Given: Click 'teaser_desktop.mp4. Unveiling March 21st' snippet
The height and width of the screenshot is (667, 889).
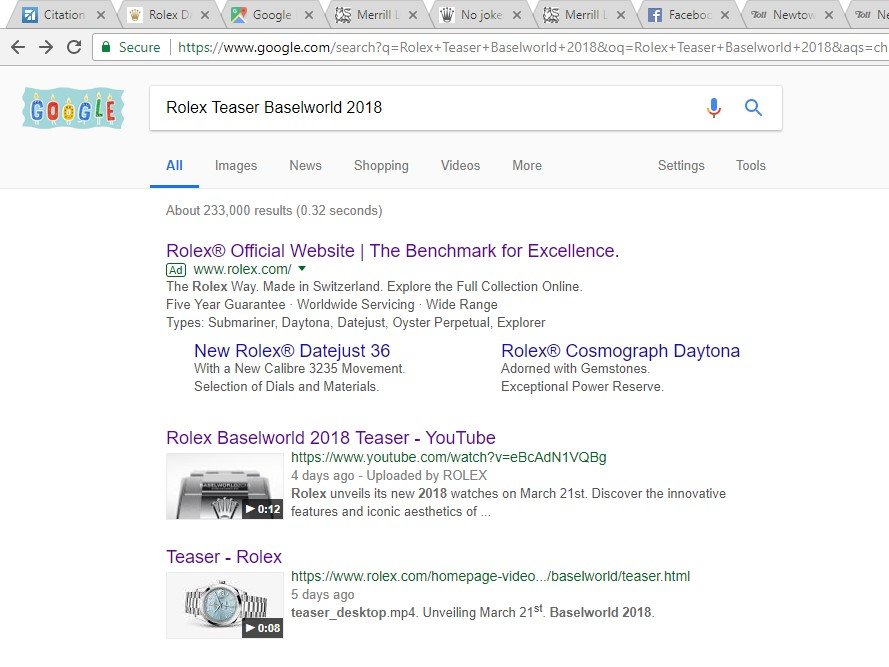Looking at the screenshot, I should pyautogui.click(x=472, y=612).
